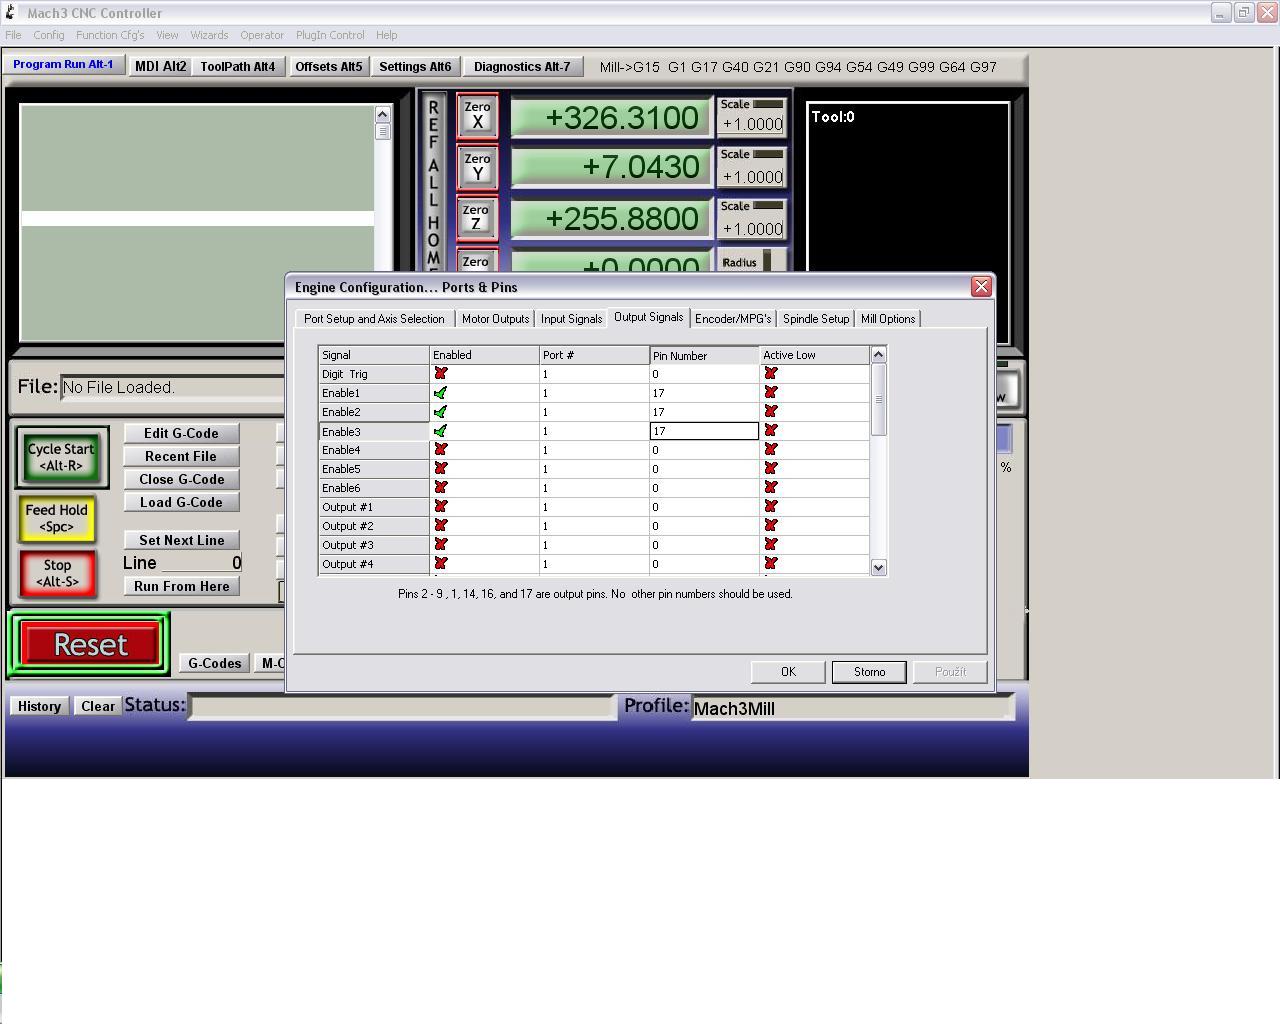Edit Pin Number field for Enable3
The height and width of the screenshot is (1024, 1280).
click(x=704, y=431)
